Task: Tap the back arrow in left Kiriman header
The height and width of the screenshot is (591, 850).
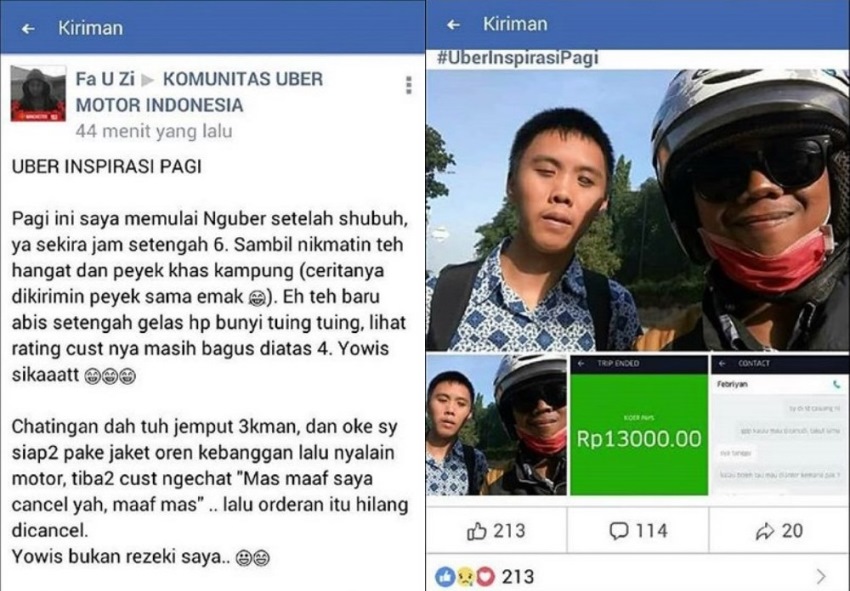Action: coord(28,29)
